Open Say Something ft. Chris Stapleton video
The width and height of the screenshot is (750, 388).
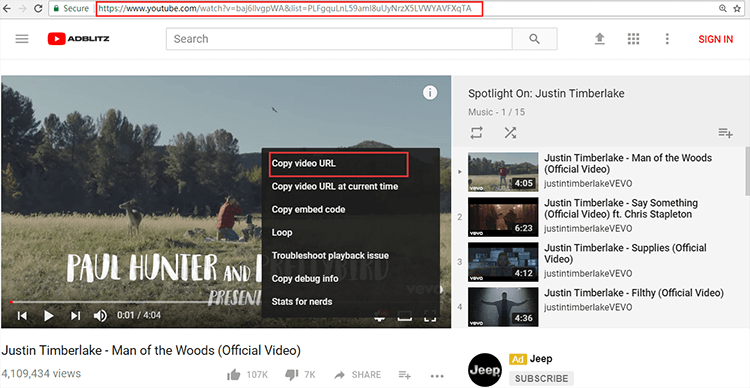click(621, 208)
